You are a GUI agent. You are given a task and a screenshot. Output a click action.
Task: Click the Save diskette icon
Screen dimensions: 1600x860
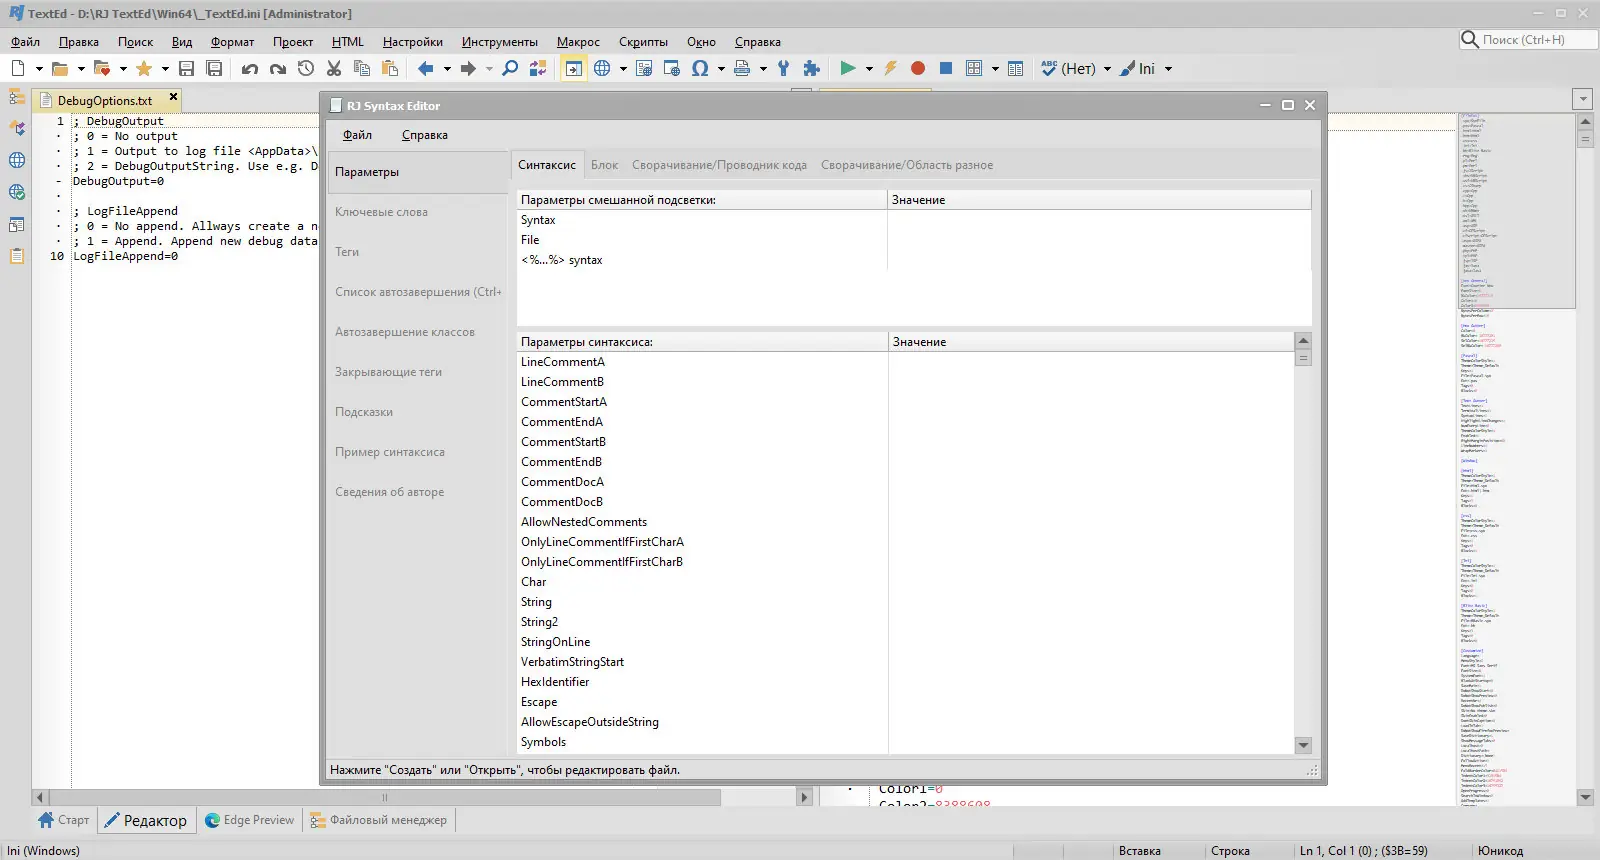(186, 68)
